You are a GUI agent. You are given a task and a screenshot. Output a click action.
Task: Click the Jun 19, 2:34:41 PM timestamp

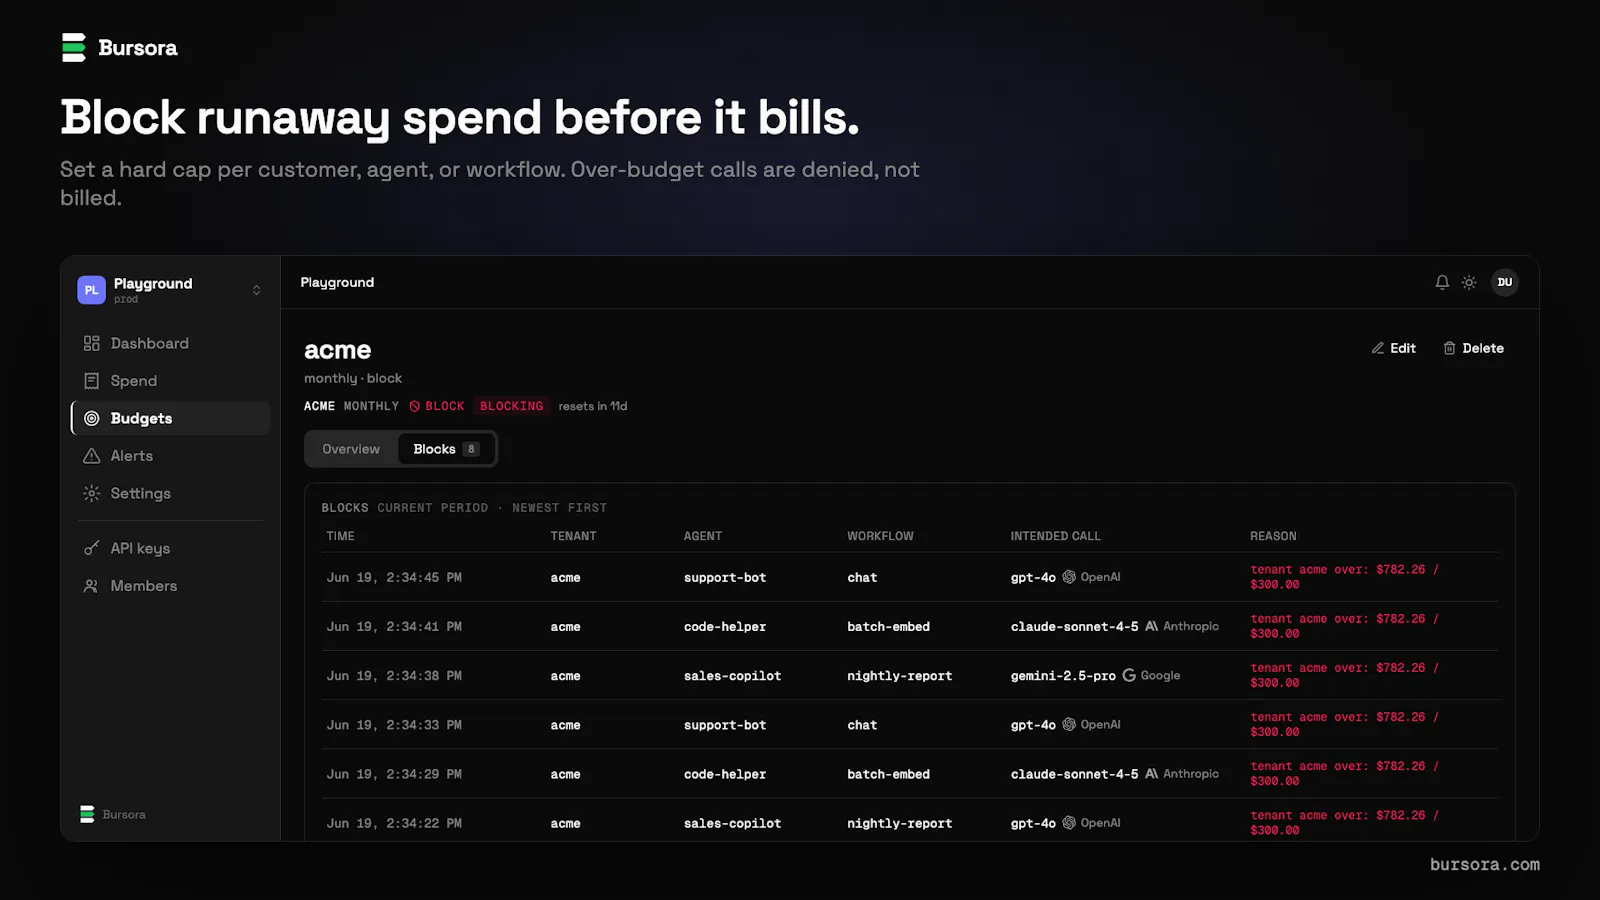(x=394, y=627)
